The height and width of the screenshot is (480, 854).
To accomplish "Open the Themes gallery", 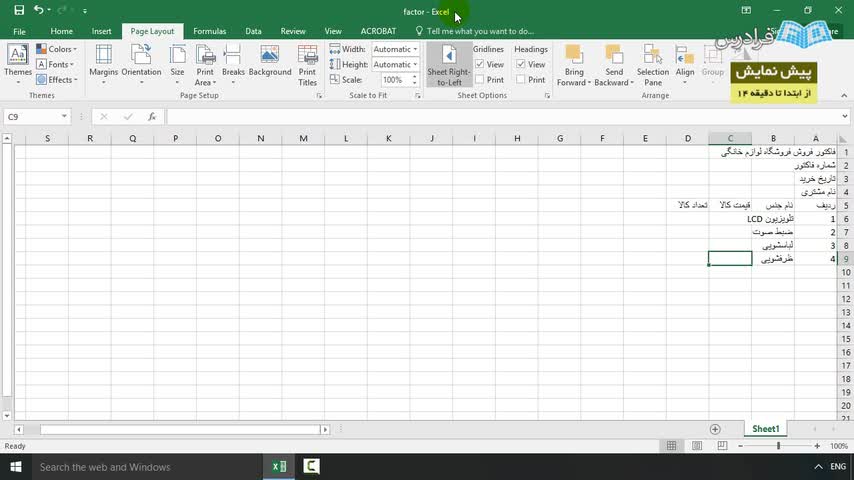I will 17,65.
